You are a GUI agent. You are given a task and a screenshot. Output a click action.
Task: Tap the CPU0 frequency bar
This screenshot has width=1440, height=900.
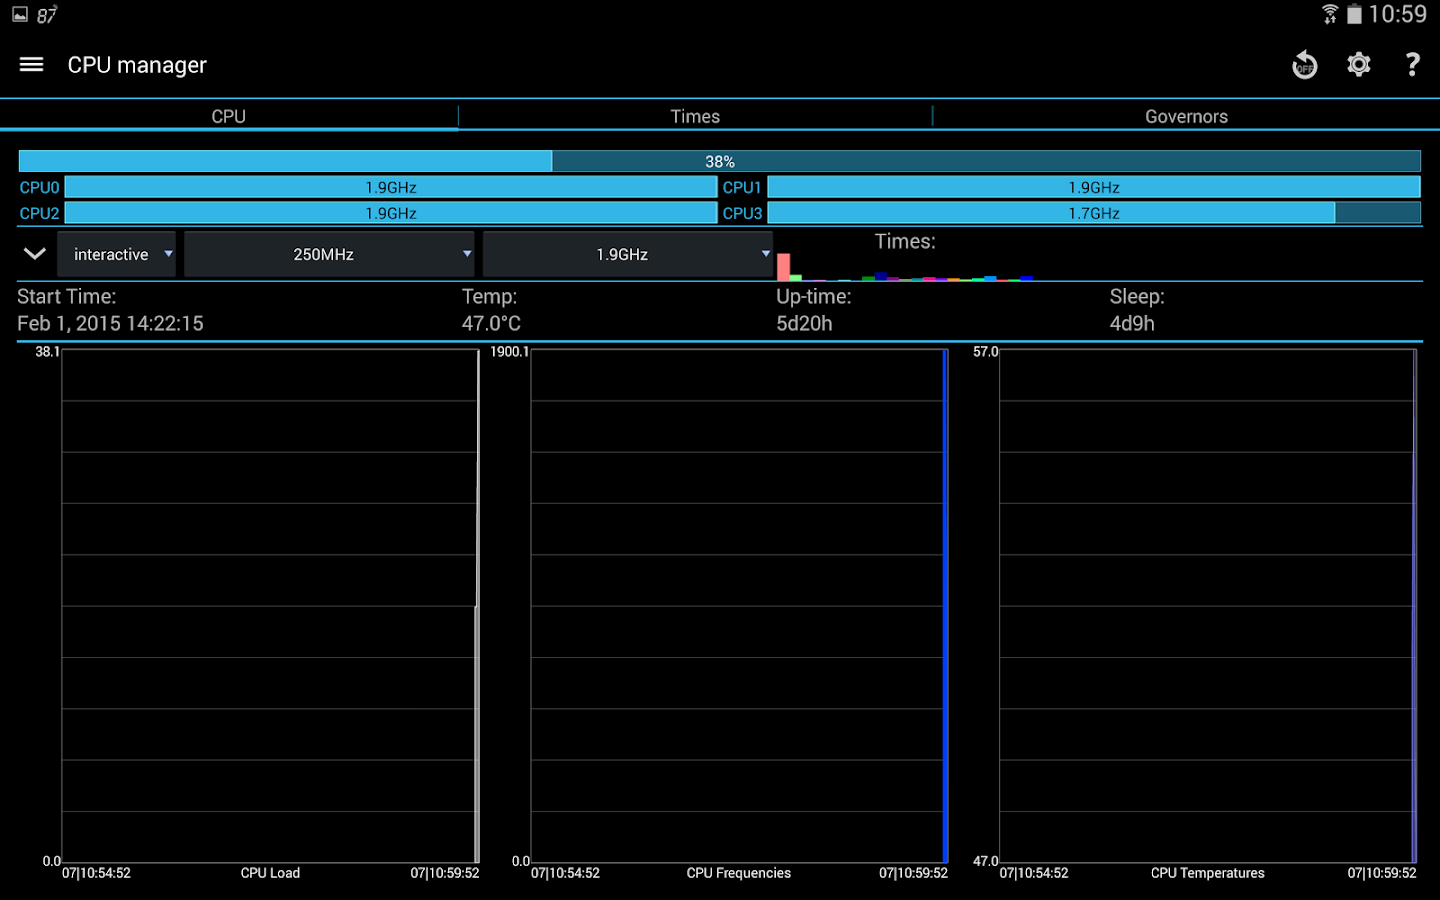390,187
